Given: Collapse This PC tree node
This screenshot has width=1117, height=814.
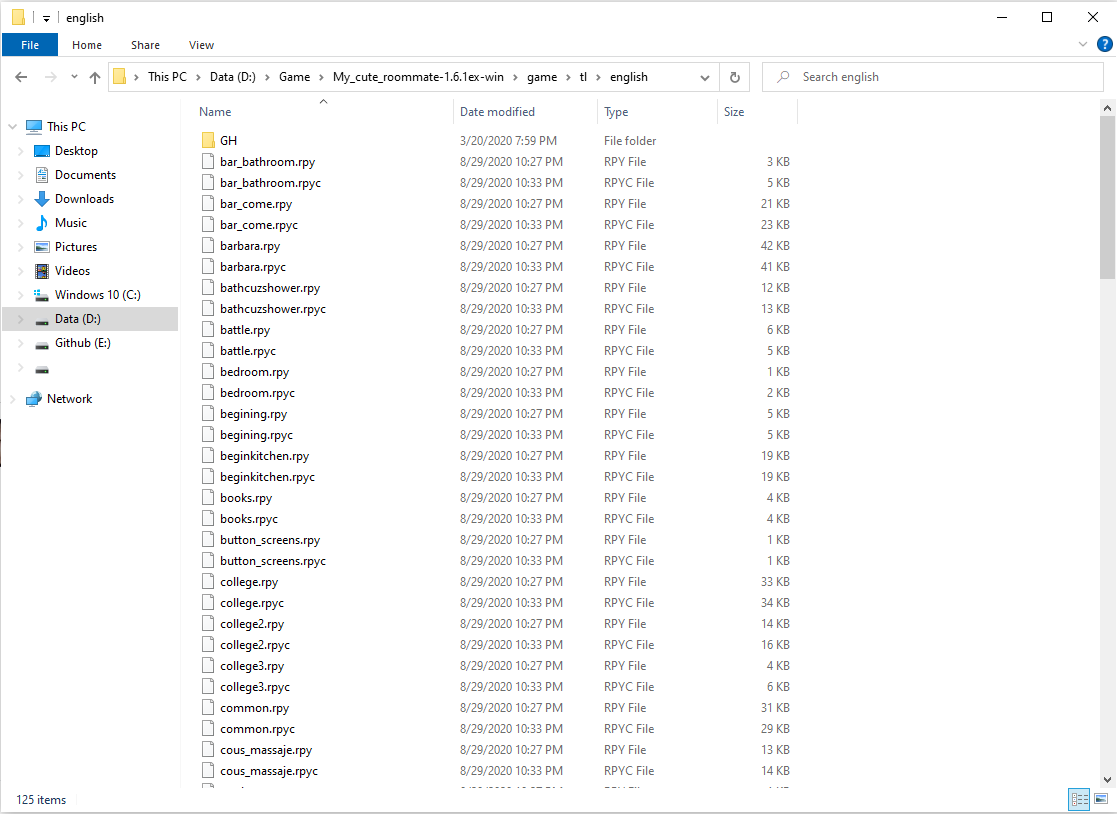Looking at the screenshot, I should [x=12, y=127].
